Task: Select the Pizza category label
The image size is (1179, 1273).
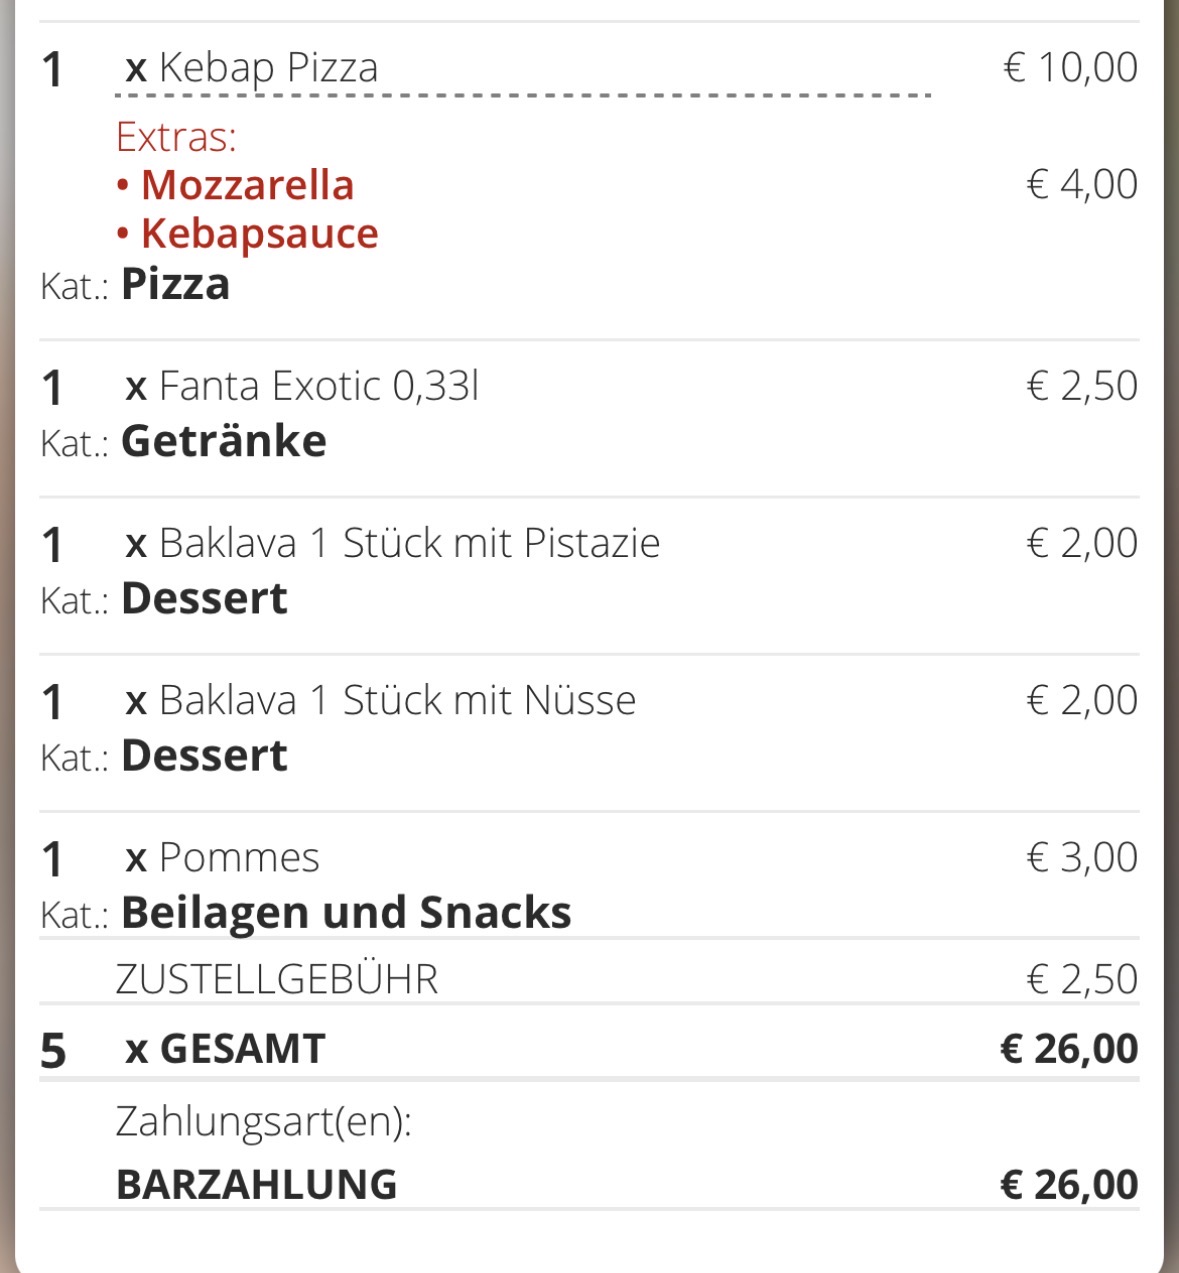Action: click(x=175, y=285)
